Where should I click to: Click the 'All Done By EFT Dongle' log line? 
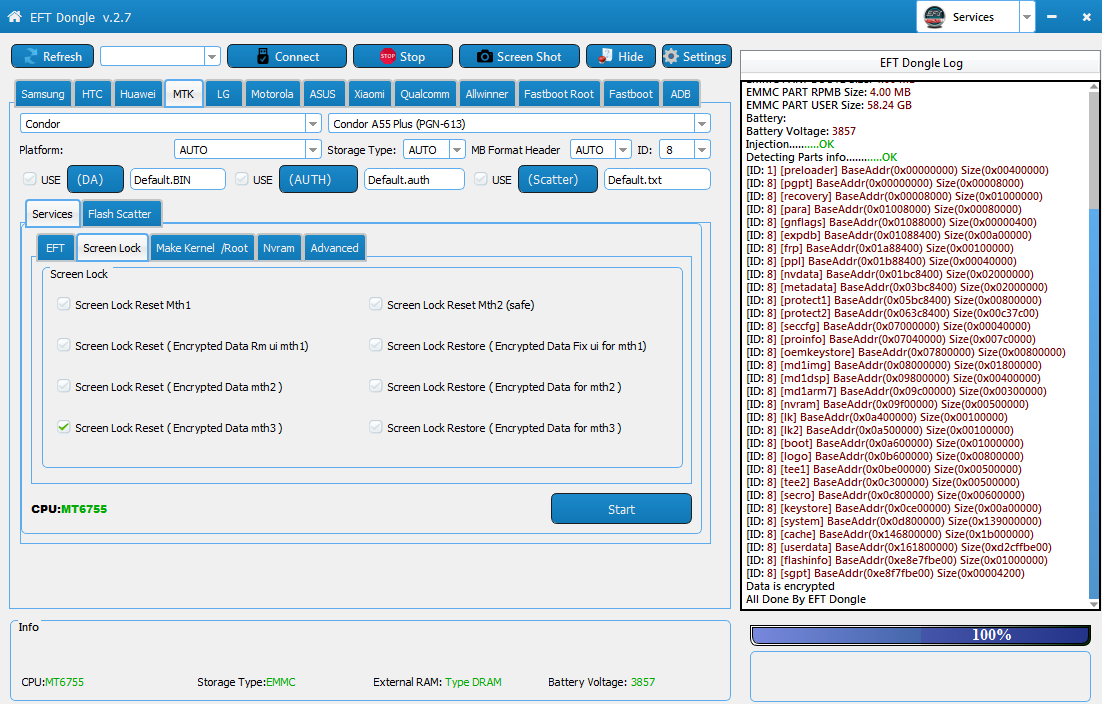tap(806, 599)
